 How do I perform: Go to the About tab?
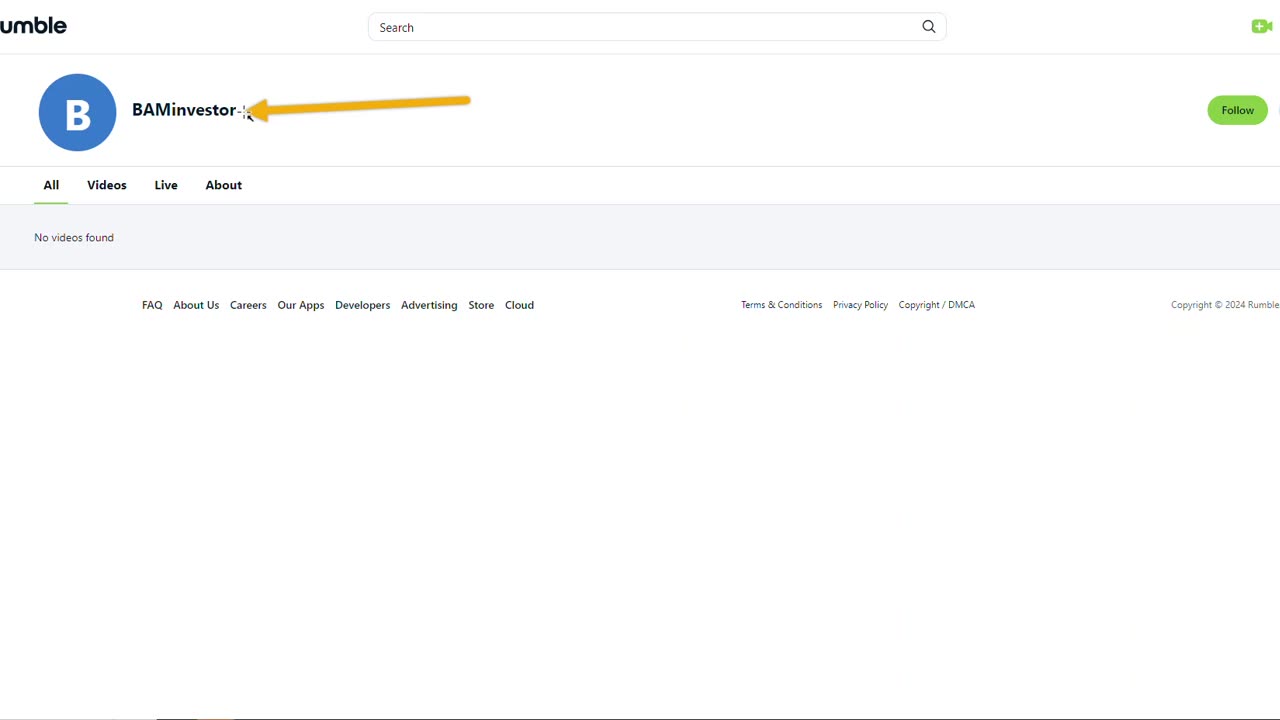coord(224,185)
